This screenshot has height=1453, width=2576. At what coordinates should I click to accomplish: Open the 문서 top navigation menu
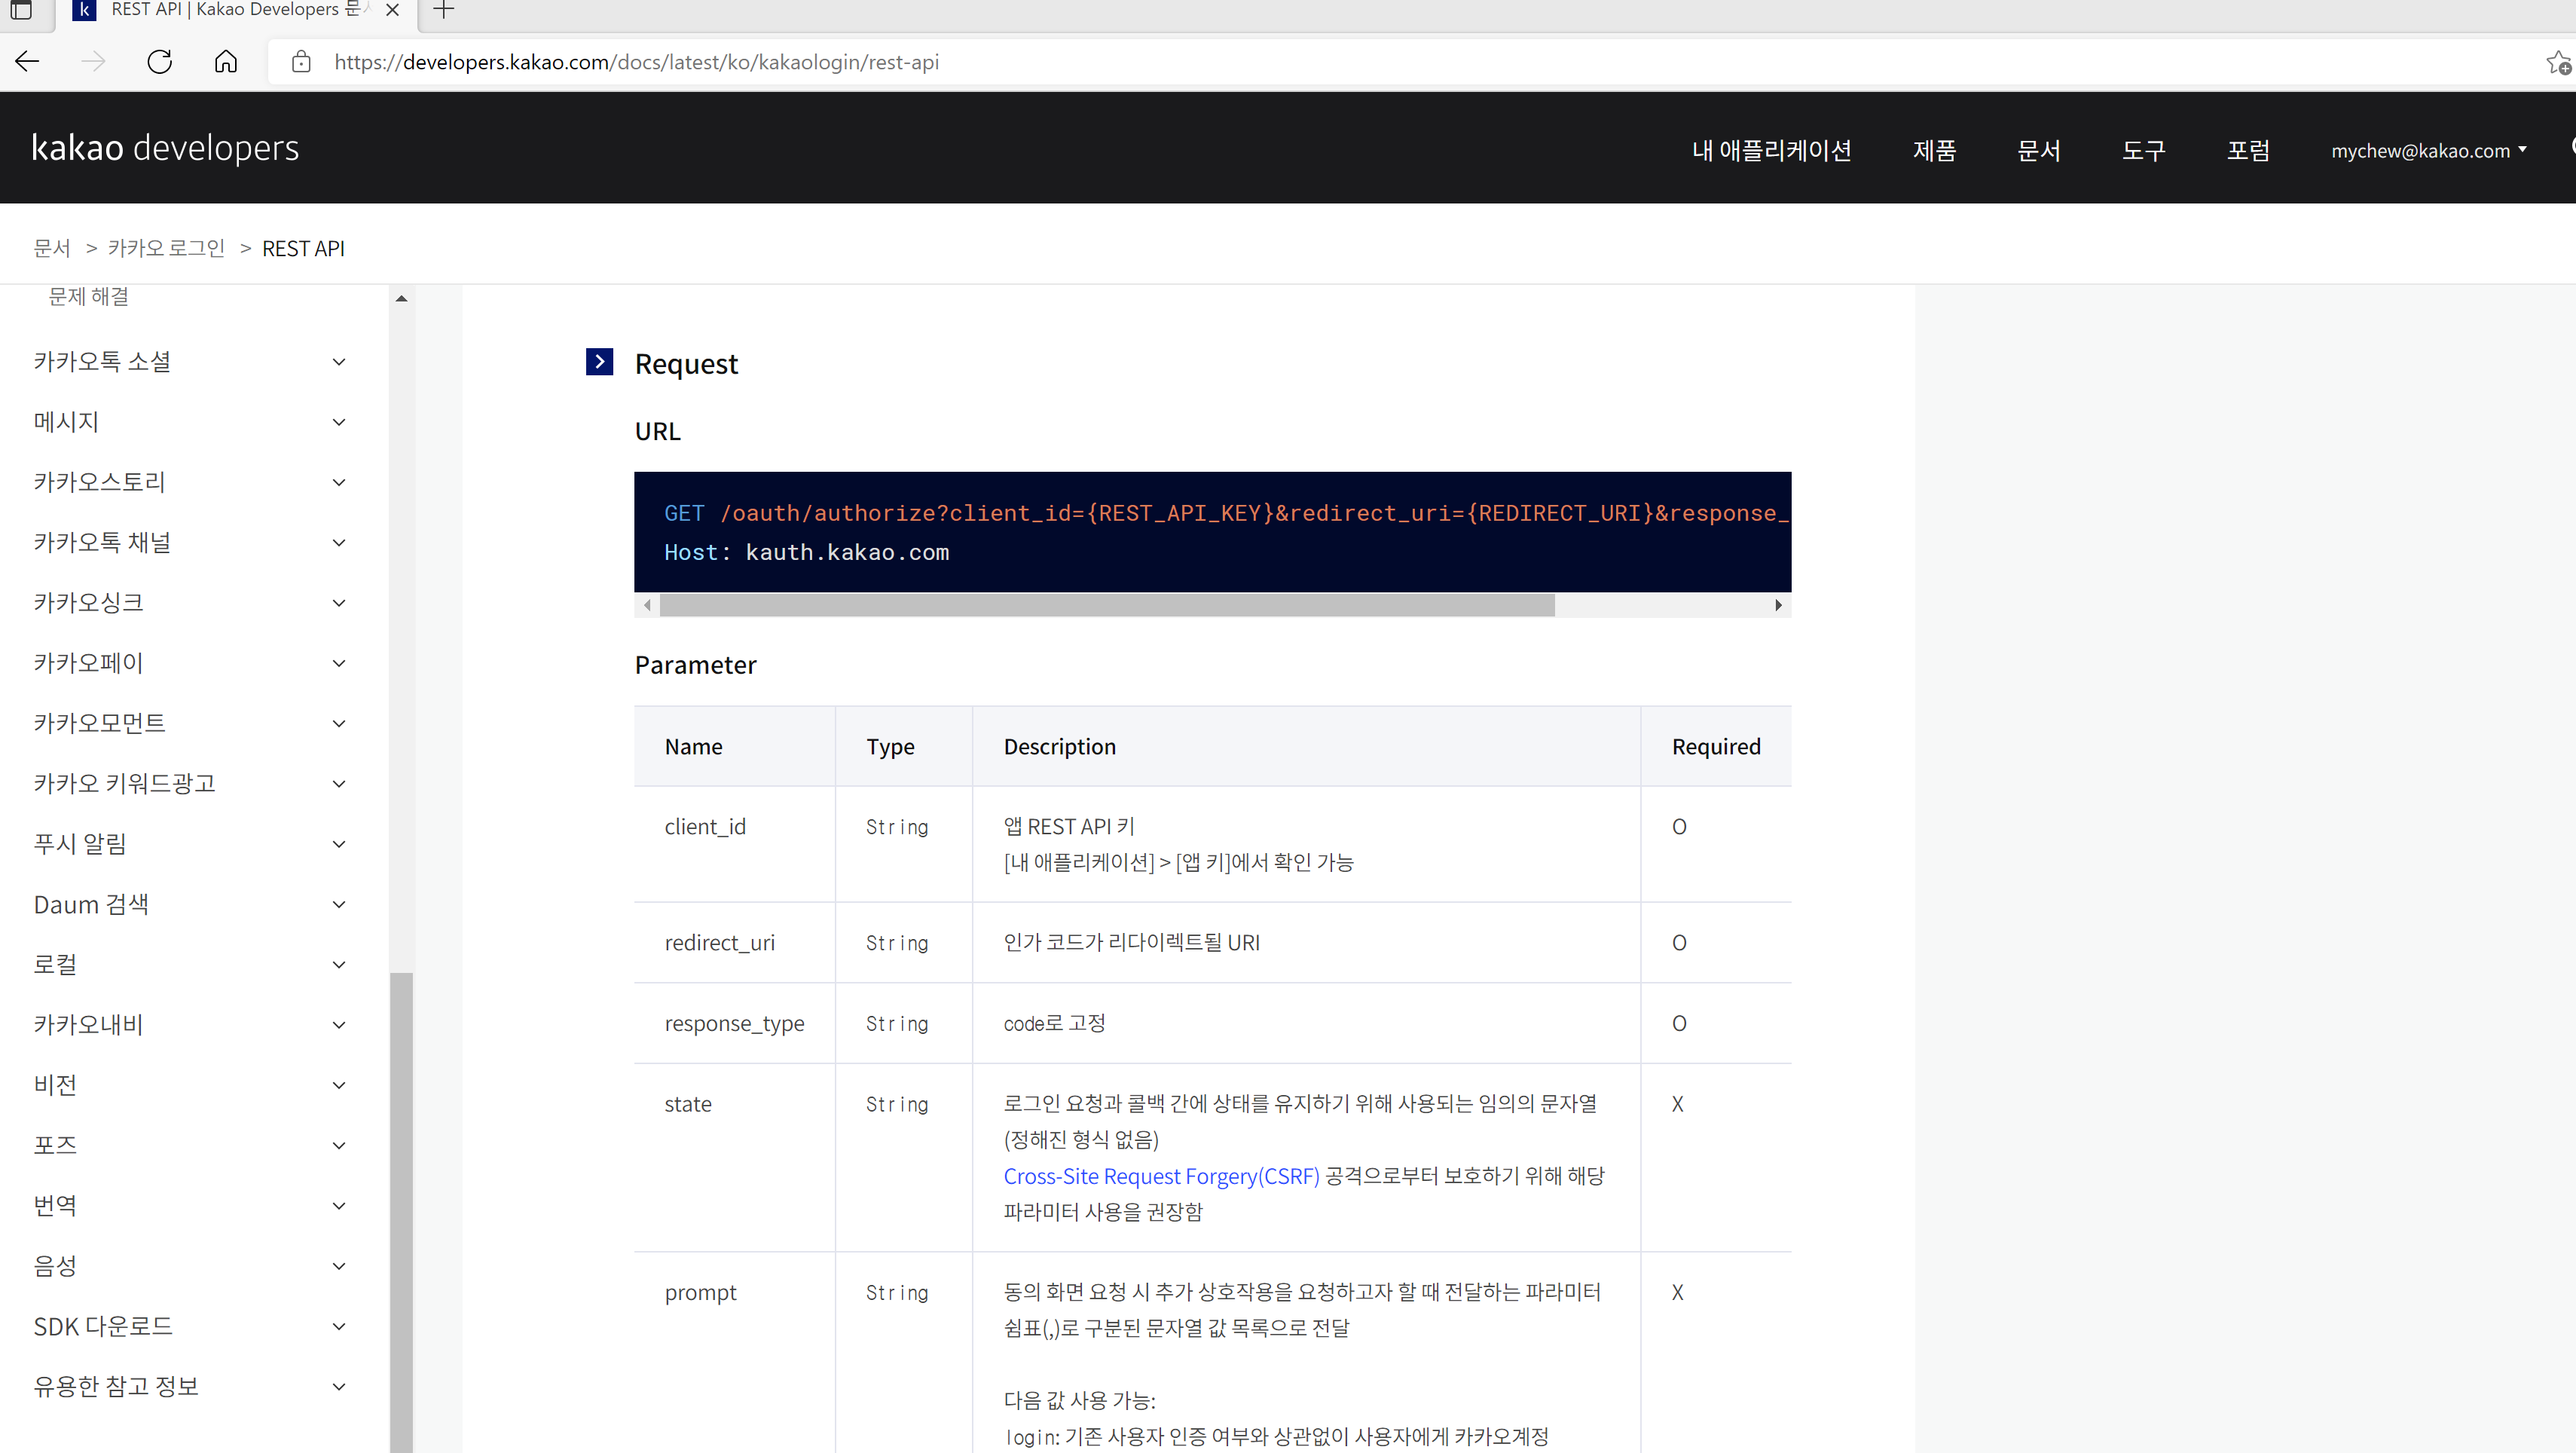tap(2038, 151)
